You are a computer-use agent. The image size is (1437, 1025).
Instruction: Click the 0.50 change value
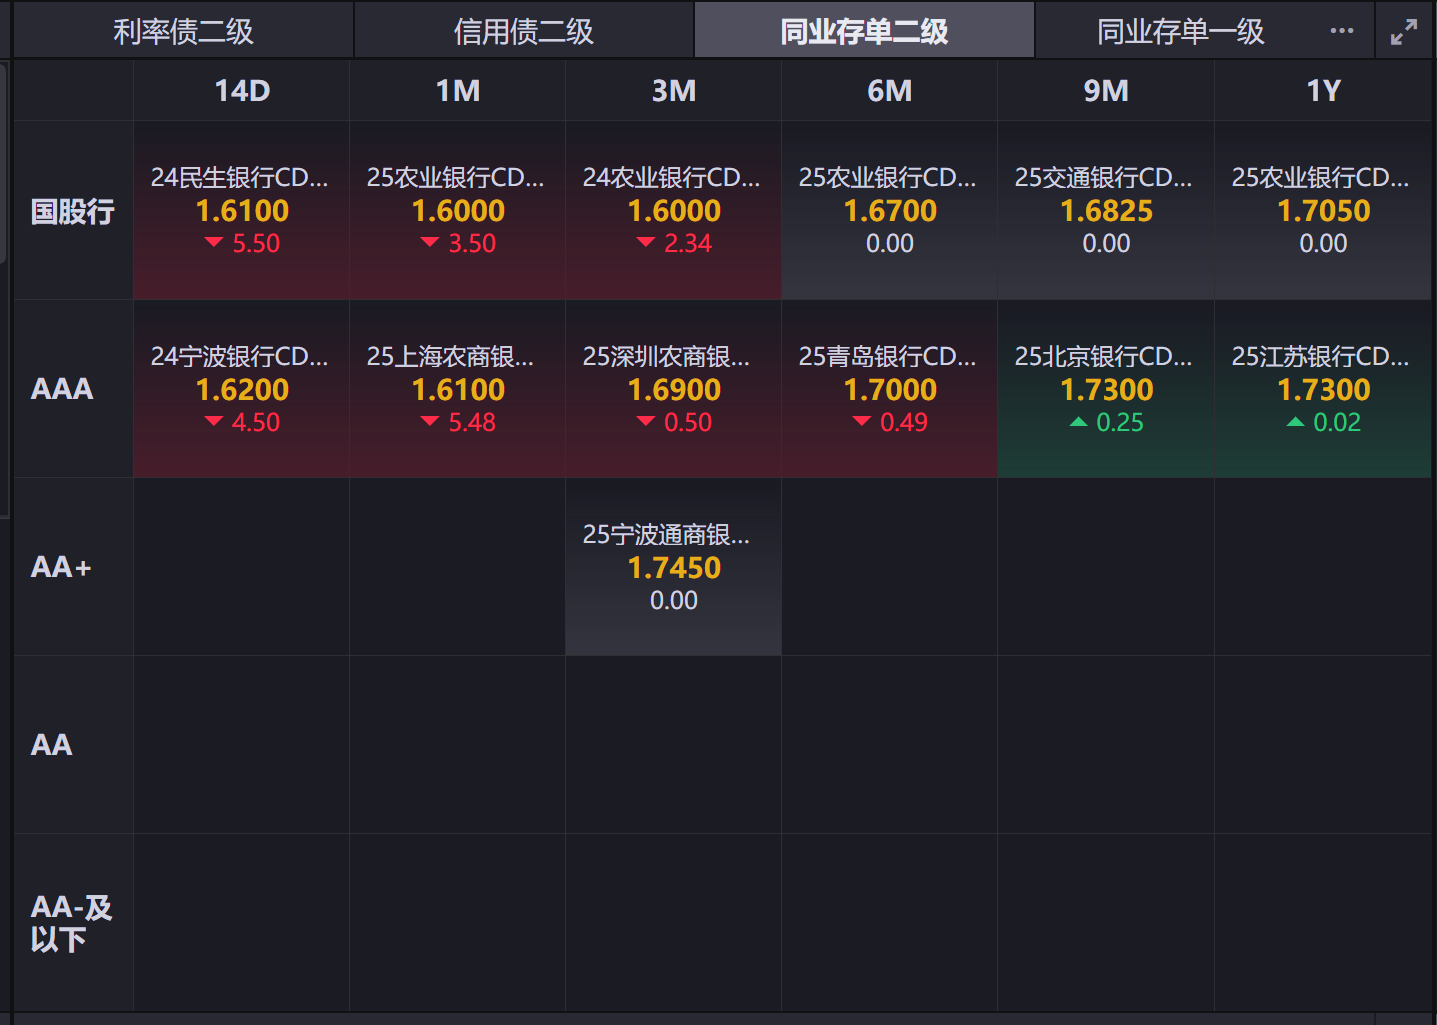pos(688,422)
